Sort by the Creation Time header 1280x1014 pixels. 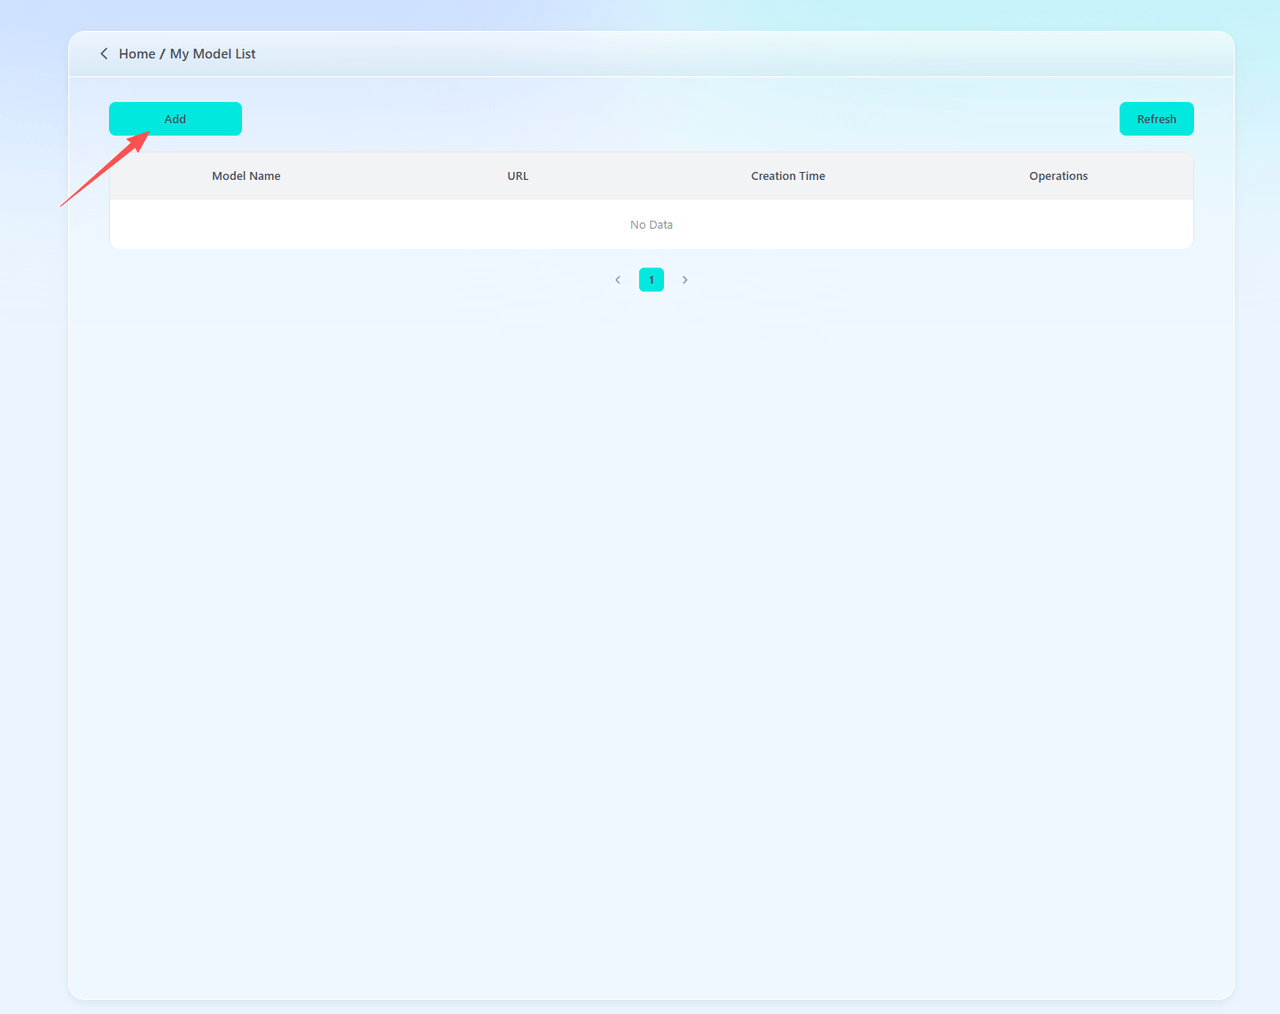788,176
